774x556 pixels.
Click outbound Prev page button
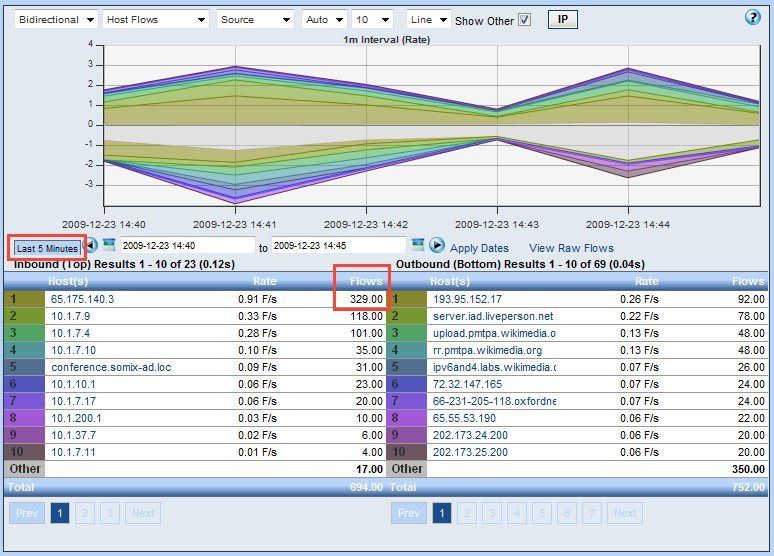click(409, 513)
